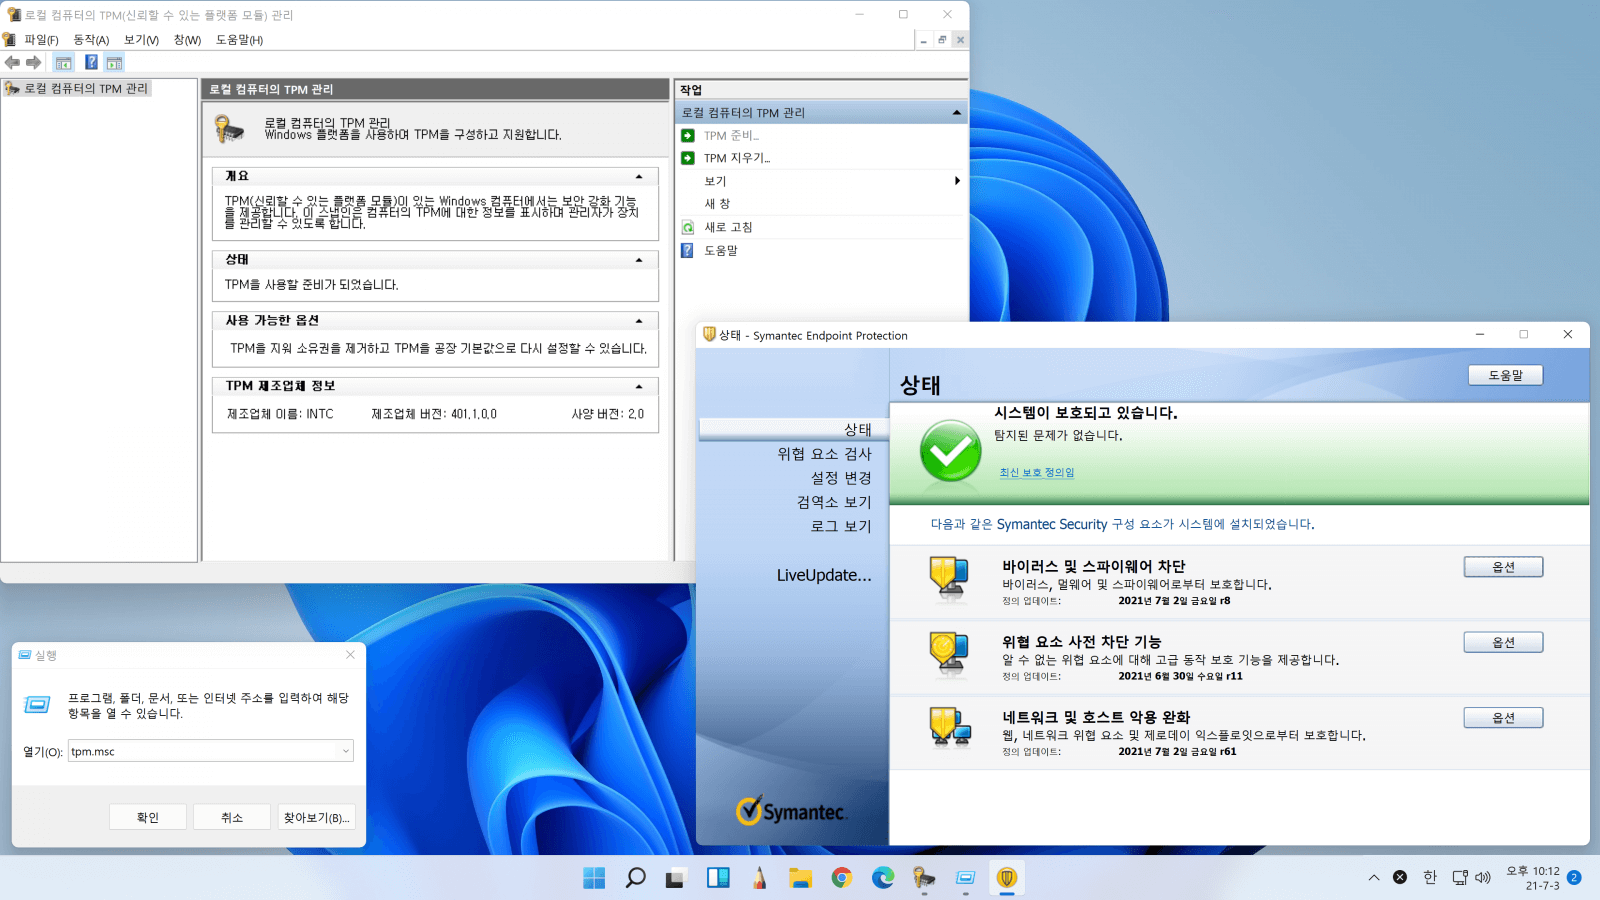This screenshot has width=1600, height=900.
Task: Expand the 보기 submenu arrow in actions
Action: pyautogui.click(x=957, y=181)
